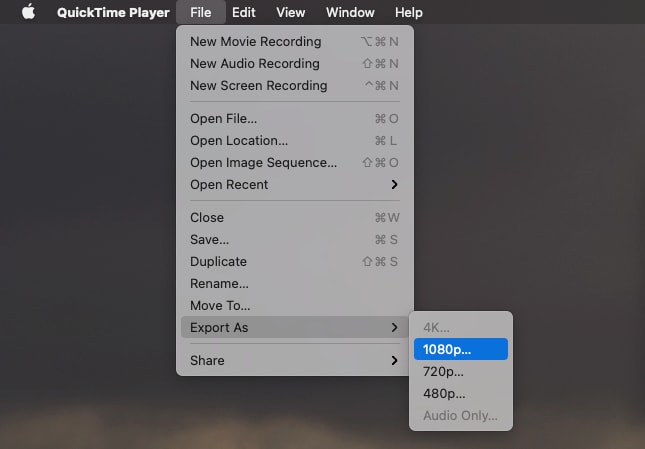645x449 pixels.
Task: Open the Apple menu
Action: (28, 12)
